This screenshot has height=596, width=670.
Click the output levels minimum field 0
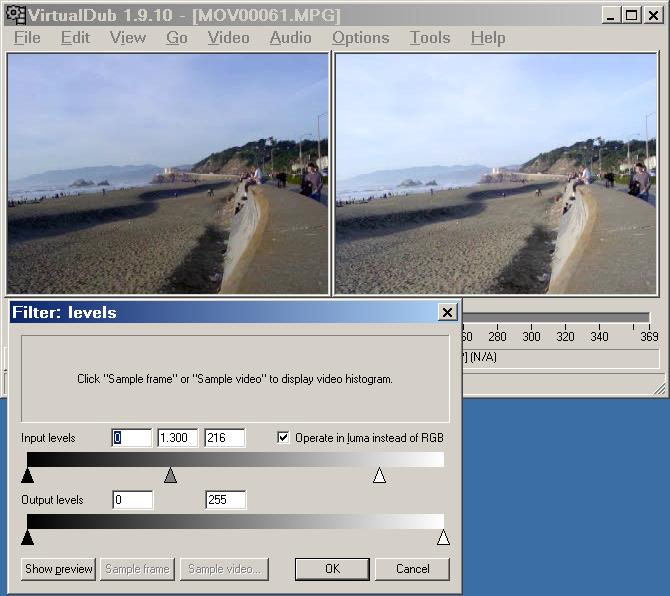(x=132, y=500)
